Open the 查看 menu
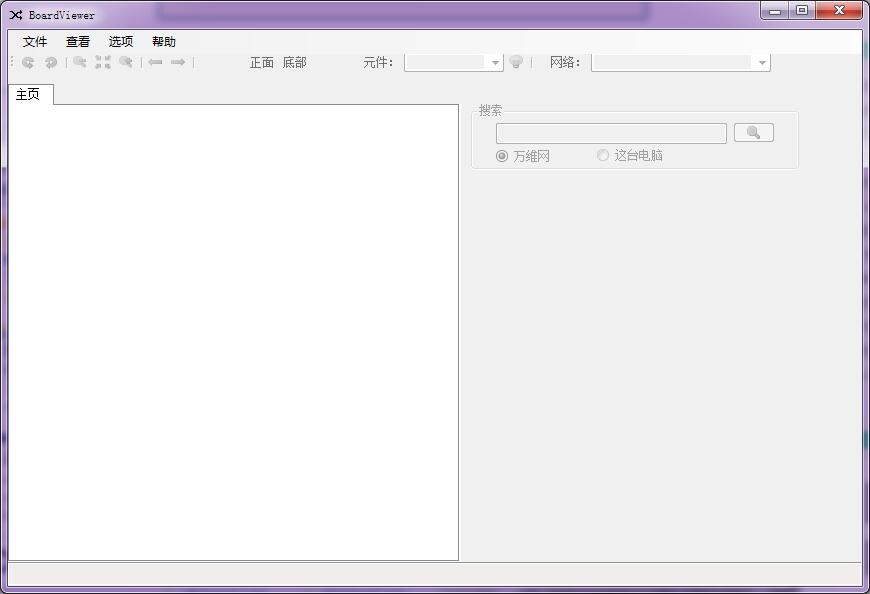Screen dimensions: 870x594 coord(78,42)
